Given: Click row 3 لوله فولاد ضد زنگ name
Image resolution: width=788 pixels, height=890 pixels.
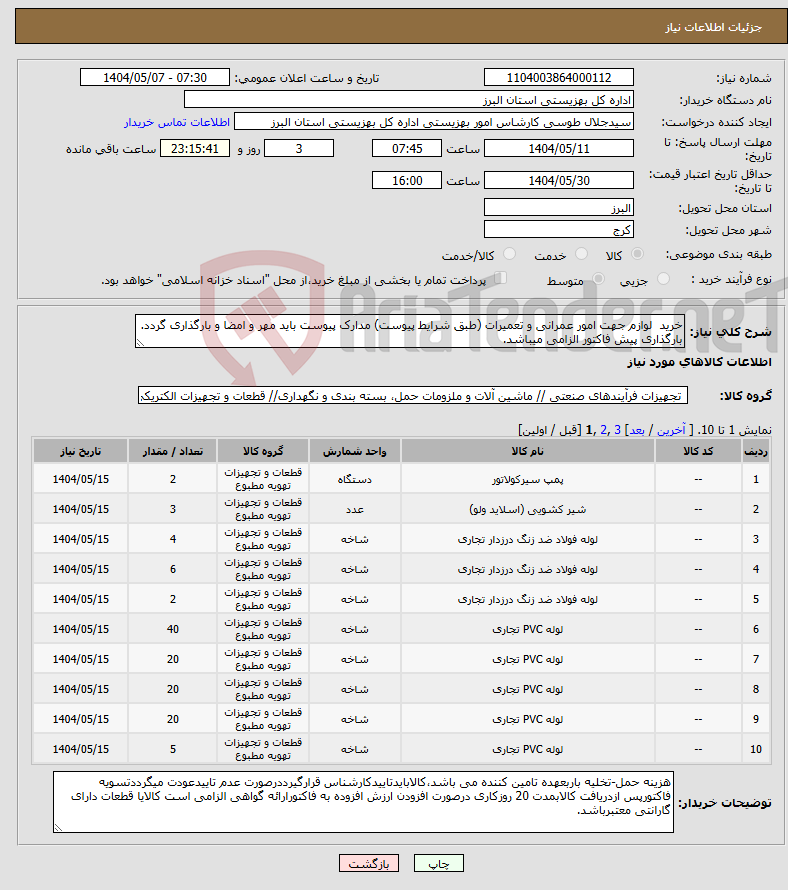Looking at the screenshot, I should (527, 539).
